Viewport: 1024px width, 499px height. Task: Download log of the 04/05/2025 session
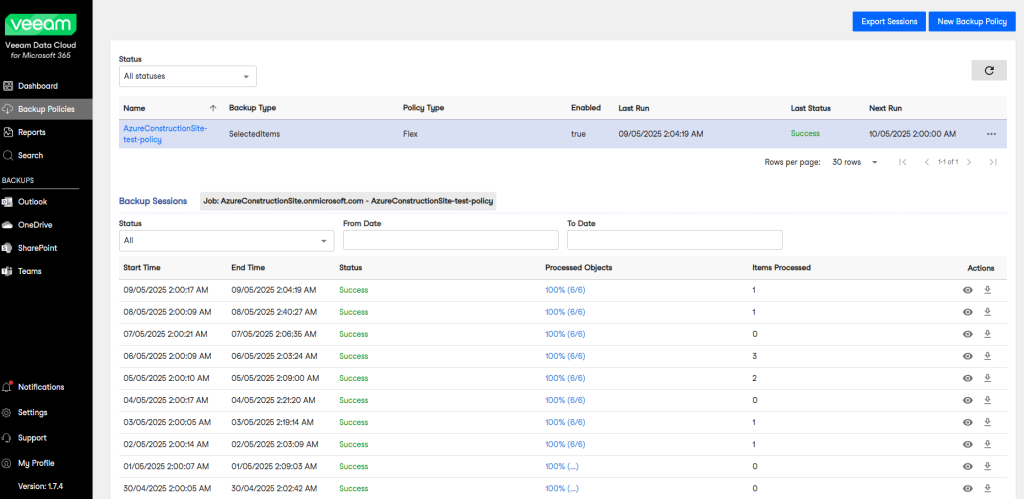point(987,400)
